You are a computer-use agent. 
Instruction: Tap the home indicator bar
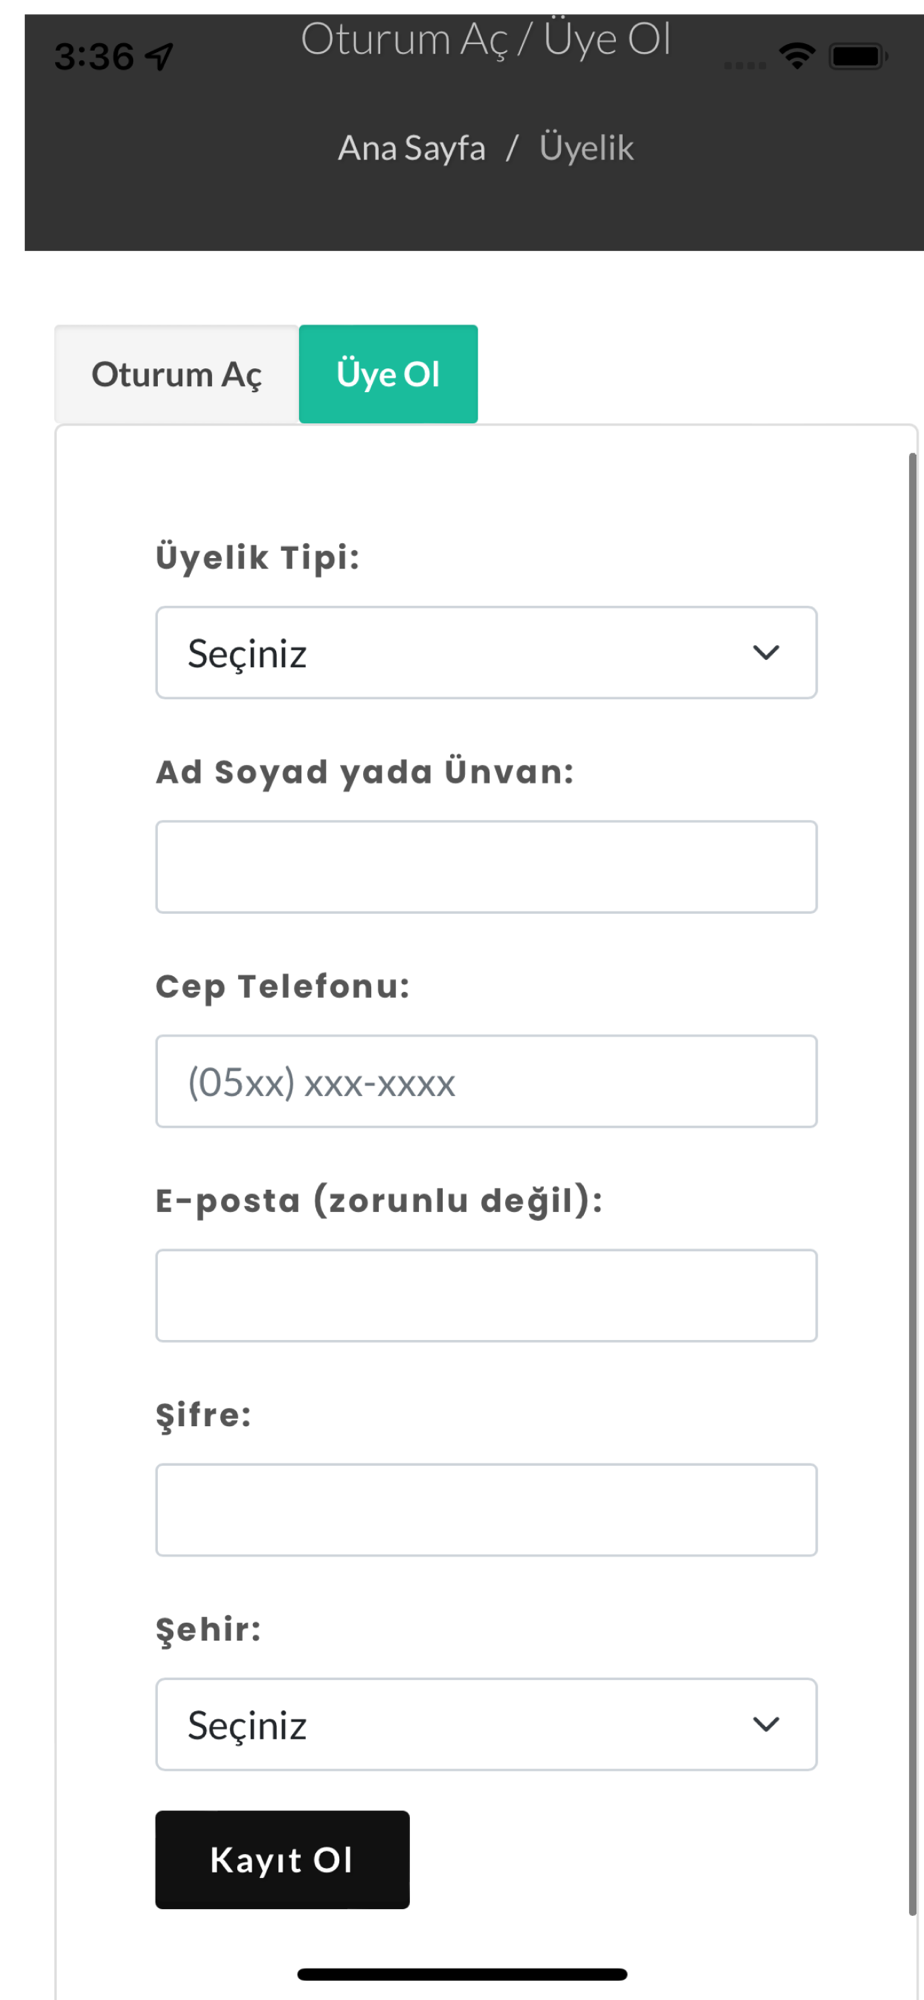pyautogui.click(x=462, y=1974)
